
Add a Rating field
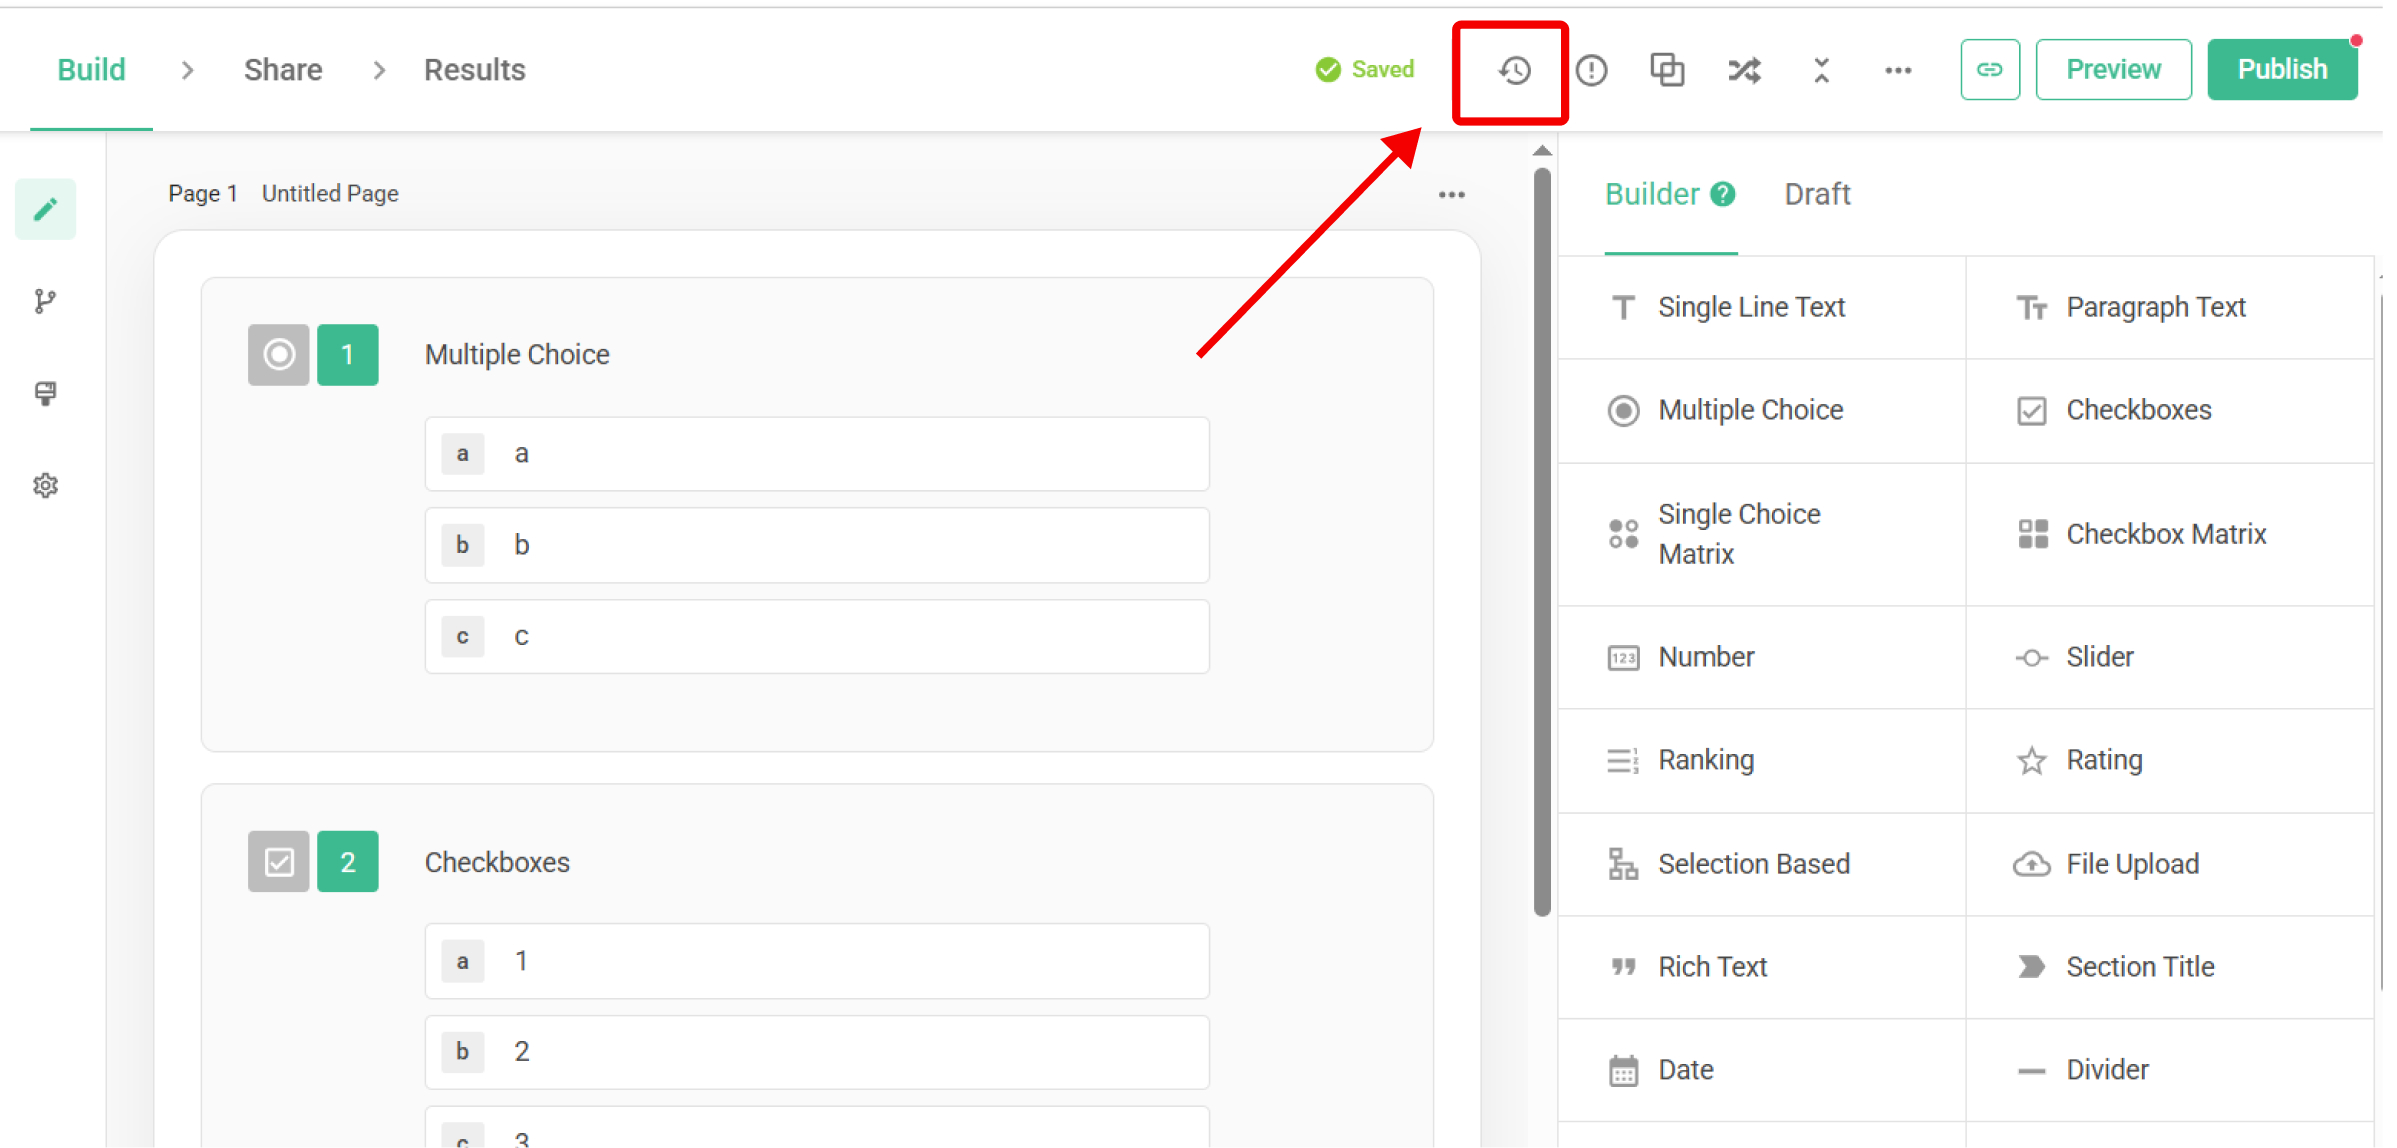click(2169, 760)
